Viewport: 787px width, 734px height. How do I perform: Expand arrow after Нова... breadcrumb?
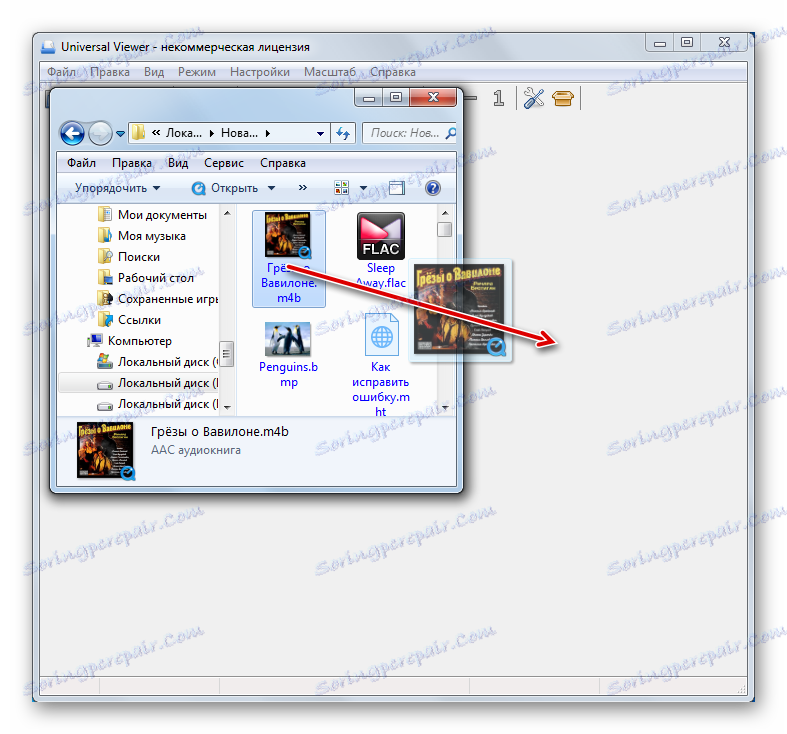coord(268,134)
